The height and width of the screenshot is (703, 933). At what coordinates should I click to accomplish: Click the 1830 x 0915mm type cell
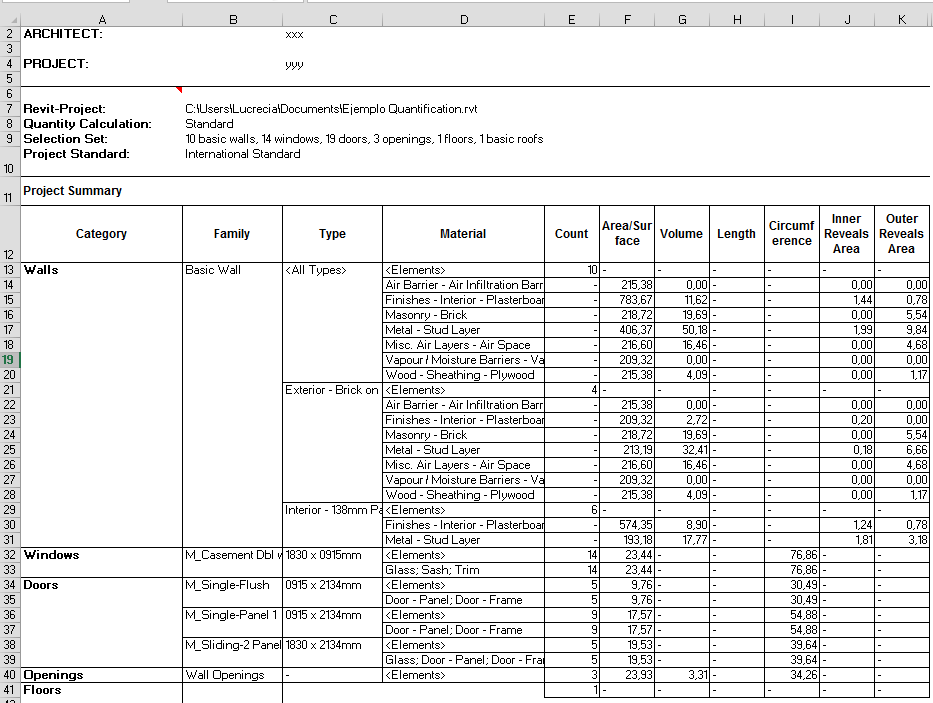(332, 554)
